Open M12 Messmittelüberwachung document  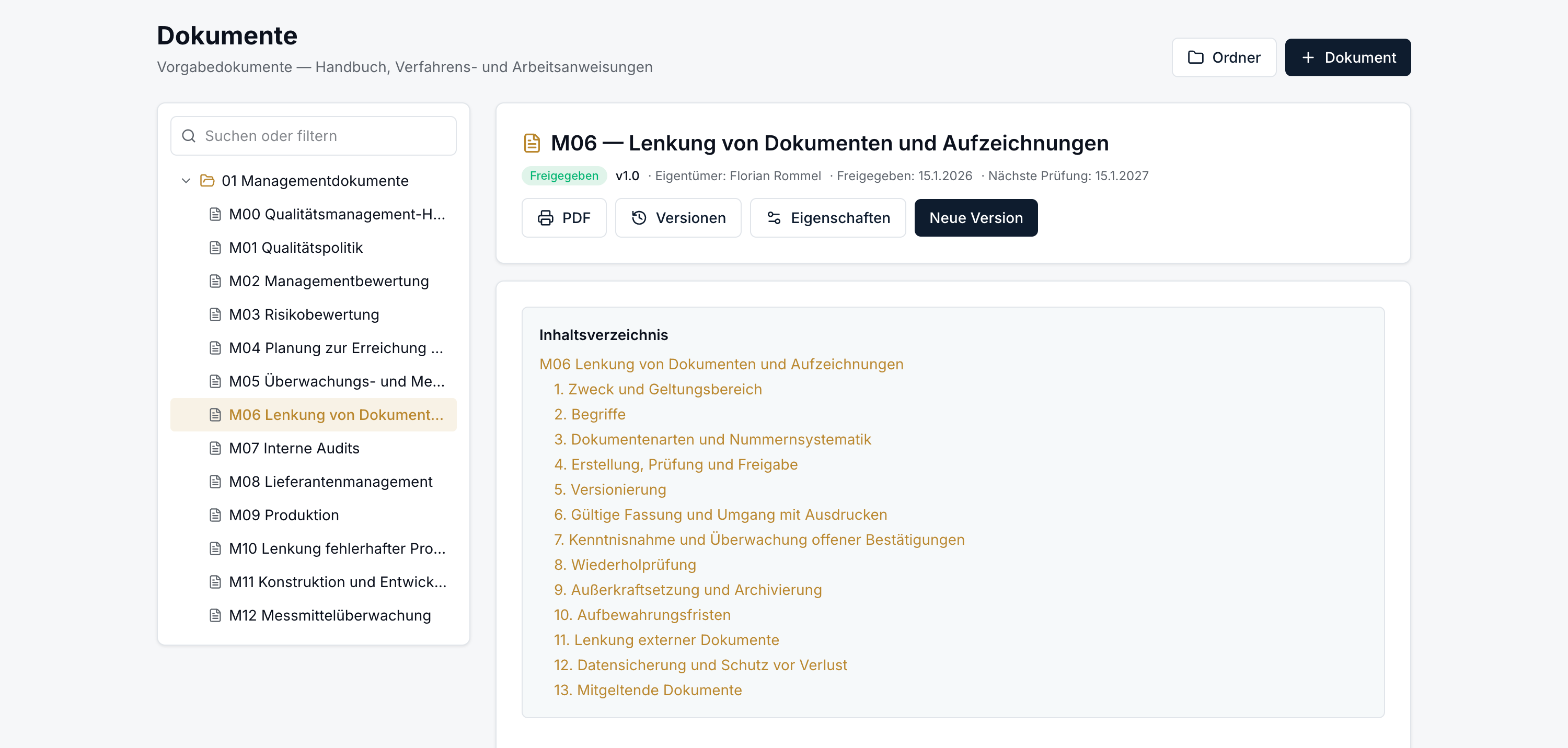313,616
